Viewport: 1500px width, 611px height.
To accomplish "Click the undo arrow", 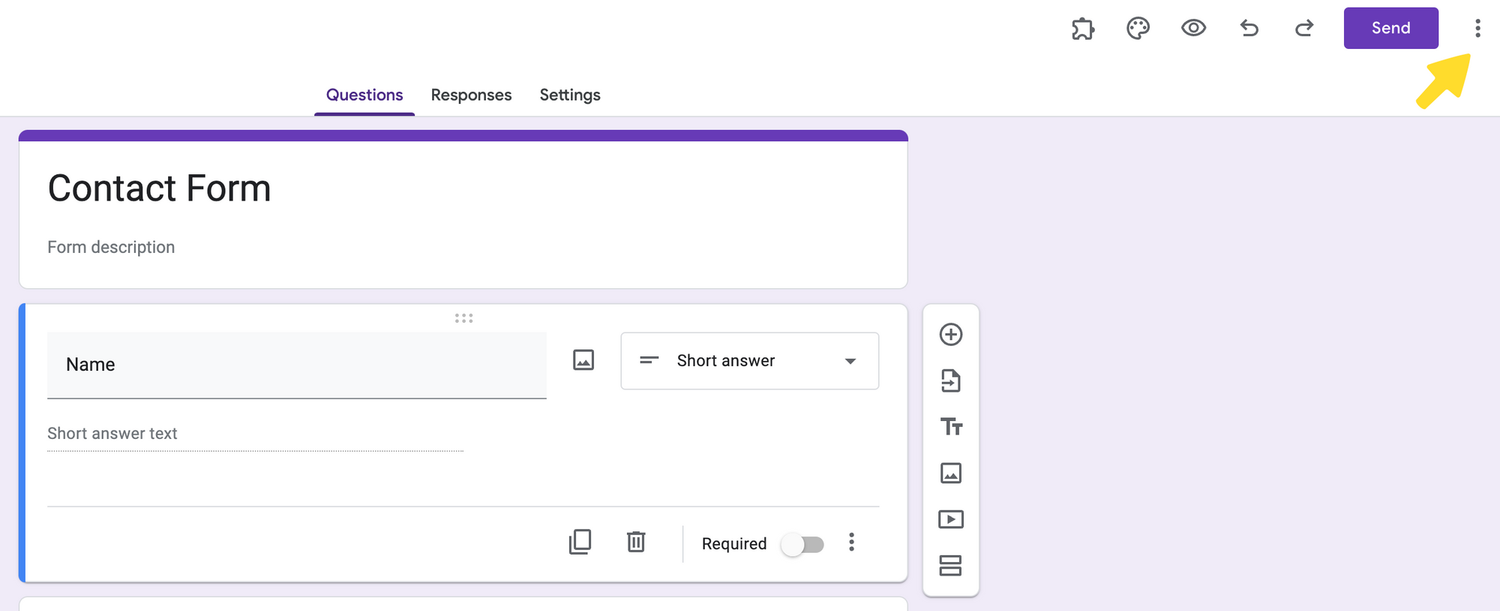I will coord(1249,28).
